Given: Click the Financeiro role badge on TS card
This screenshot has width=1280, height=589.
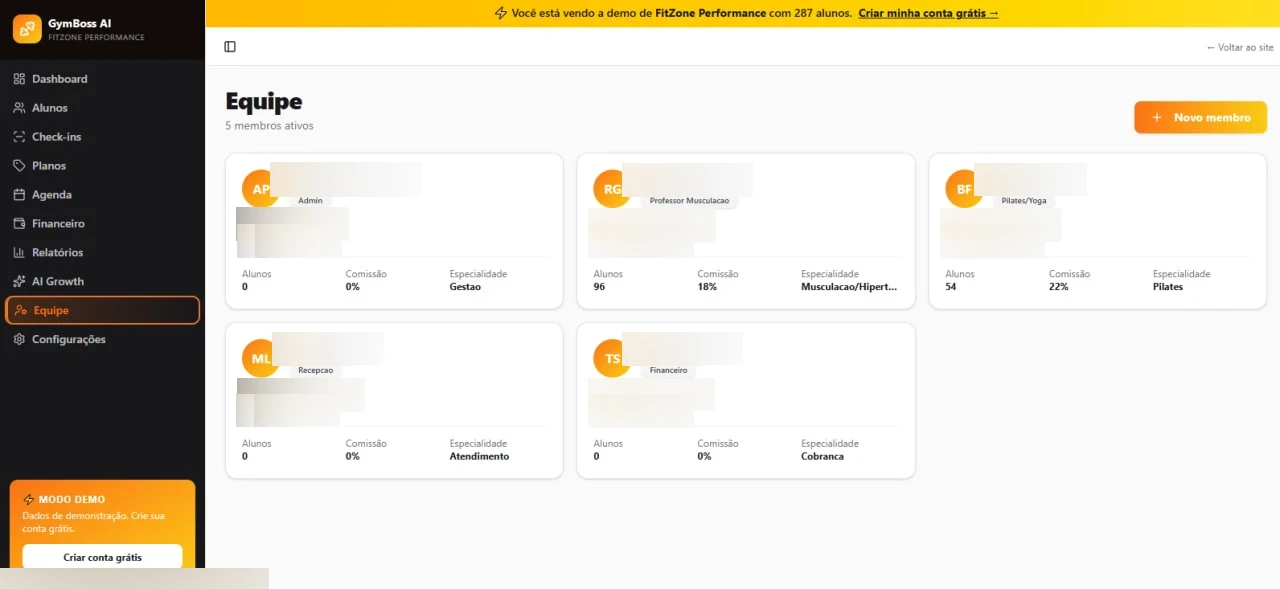Looking at the screenshot, I should tap(669, 371).
